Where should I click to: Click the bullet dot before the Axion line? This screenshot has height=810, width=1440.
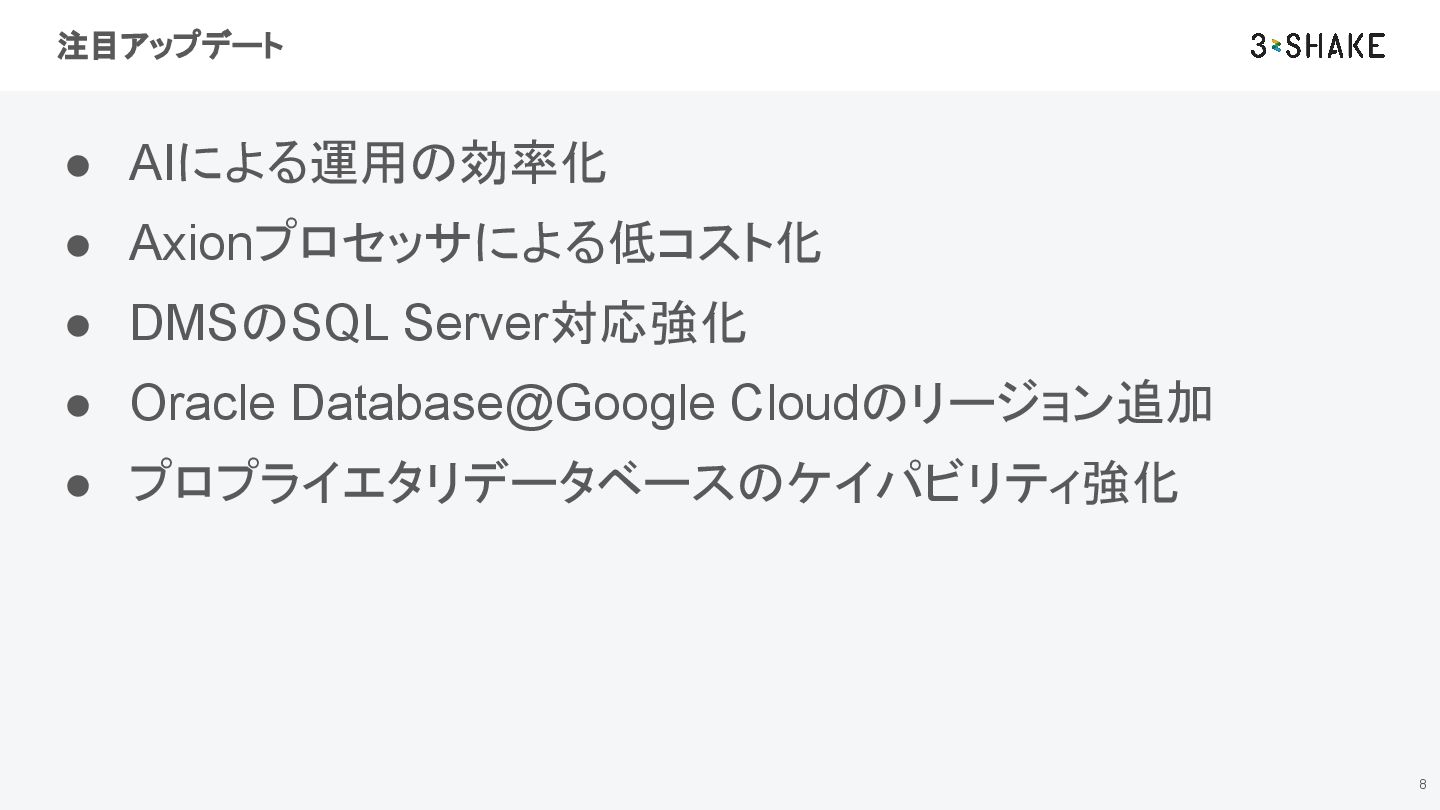(80, 245)
